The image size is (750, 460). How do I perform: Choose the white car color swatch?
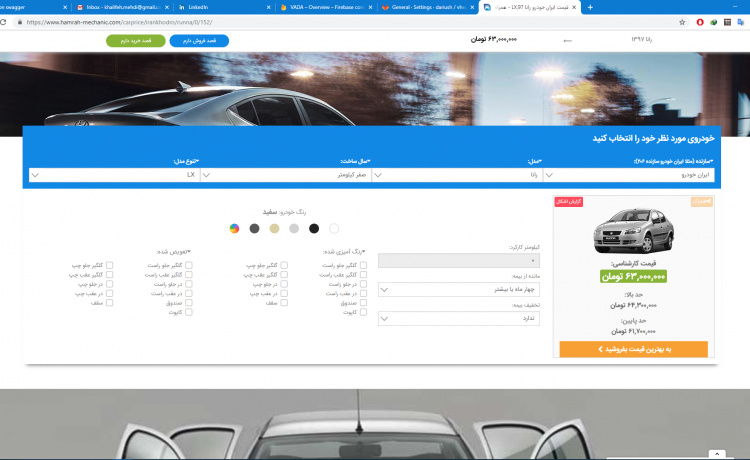point(334,229)
